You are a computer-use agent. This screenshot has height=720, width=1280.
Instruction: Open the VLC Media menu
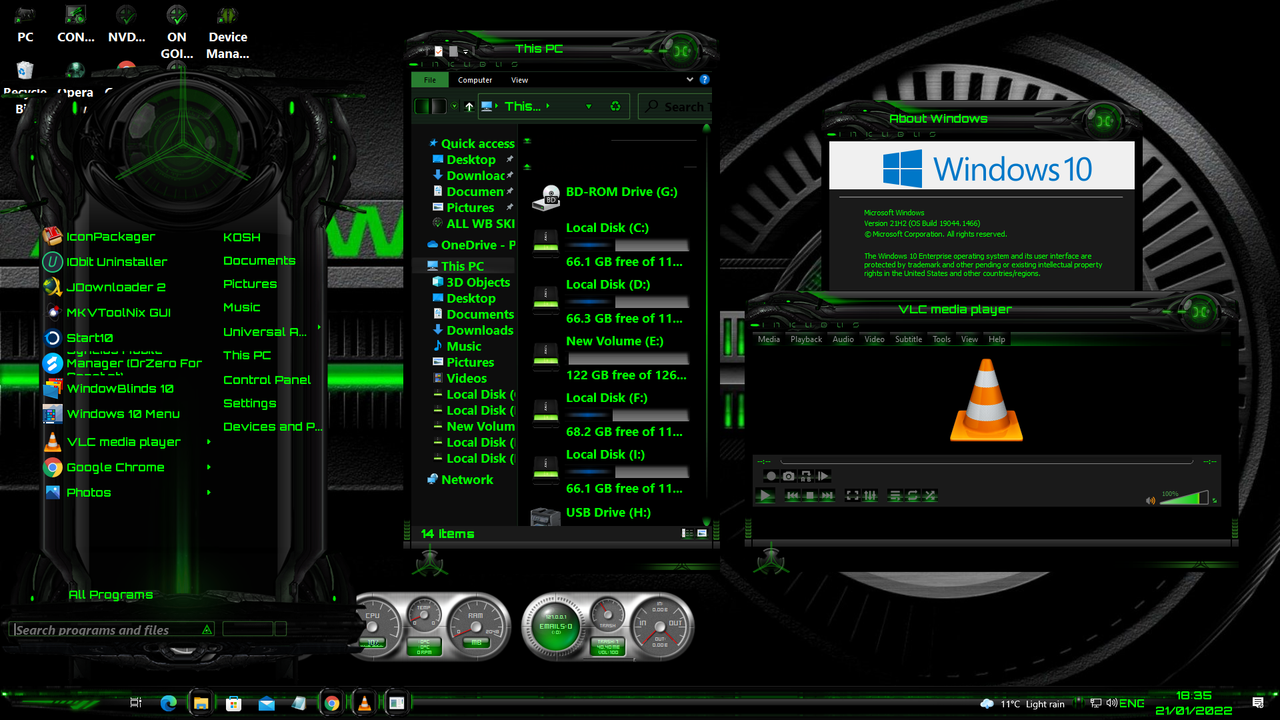(x=769, y=339)
